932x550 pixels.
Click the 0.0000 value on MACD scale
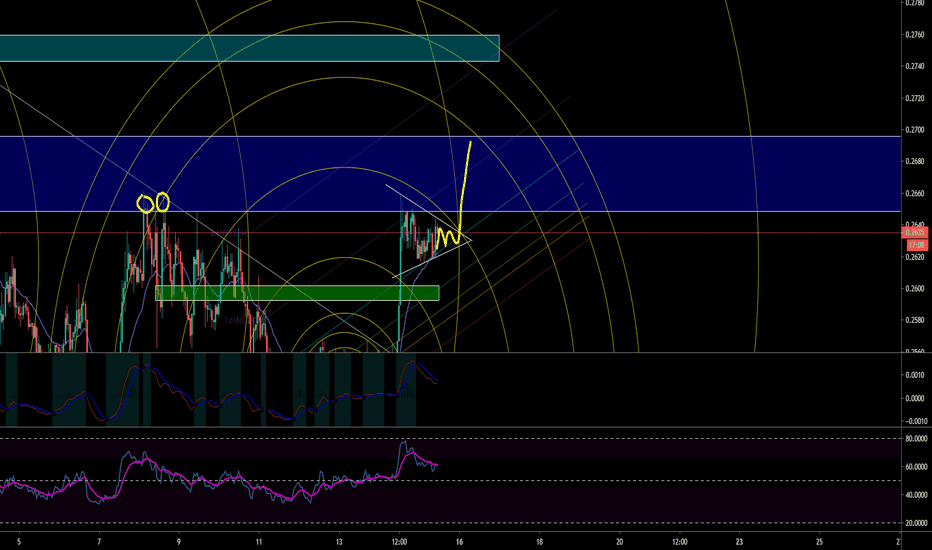tap(915, 398)
